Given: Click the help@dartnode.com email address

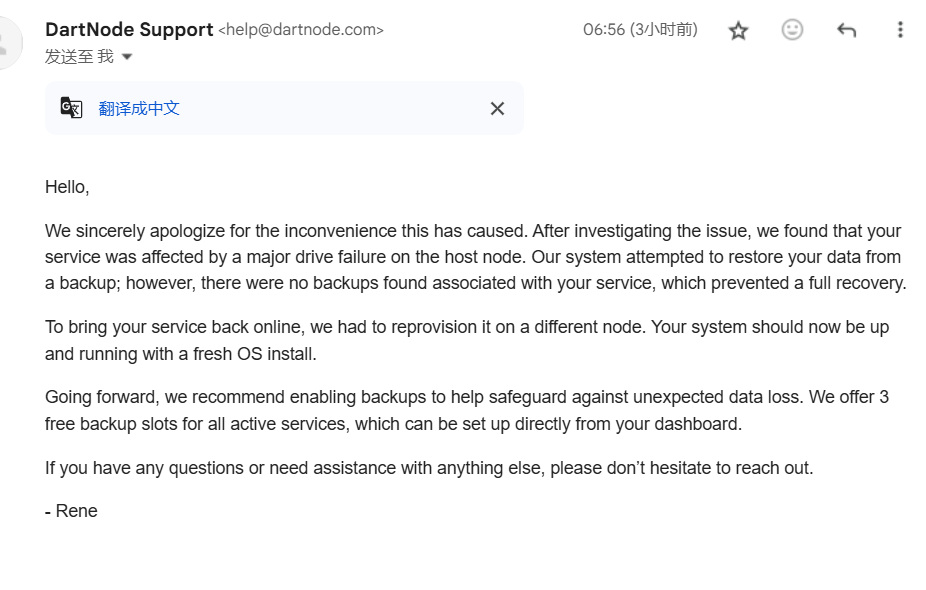Looking at the screenshot, I should 301,30.
